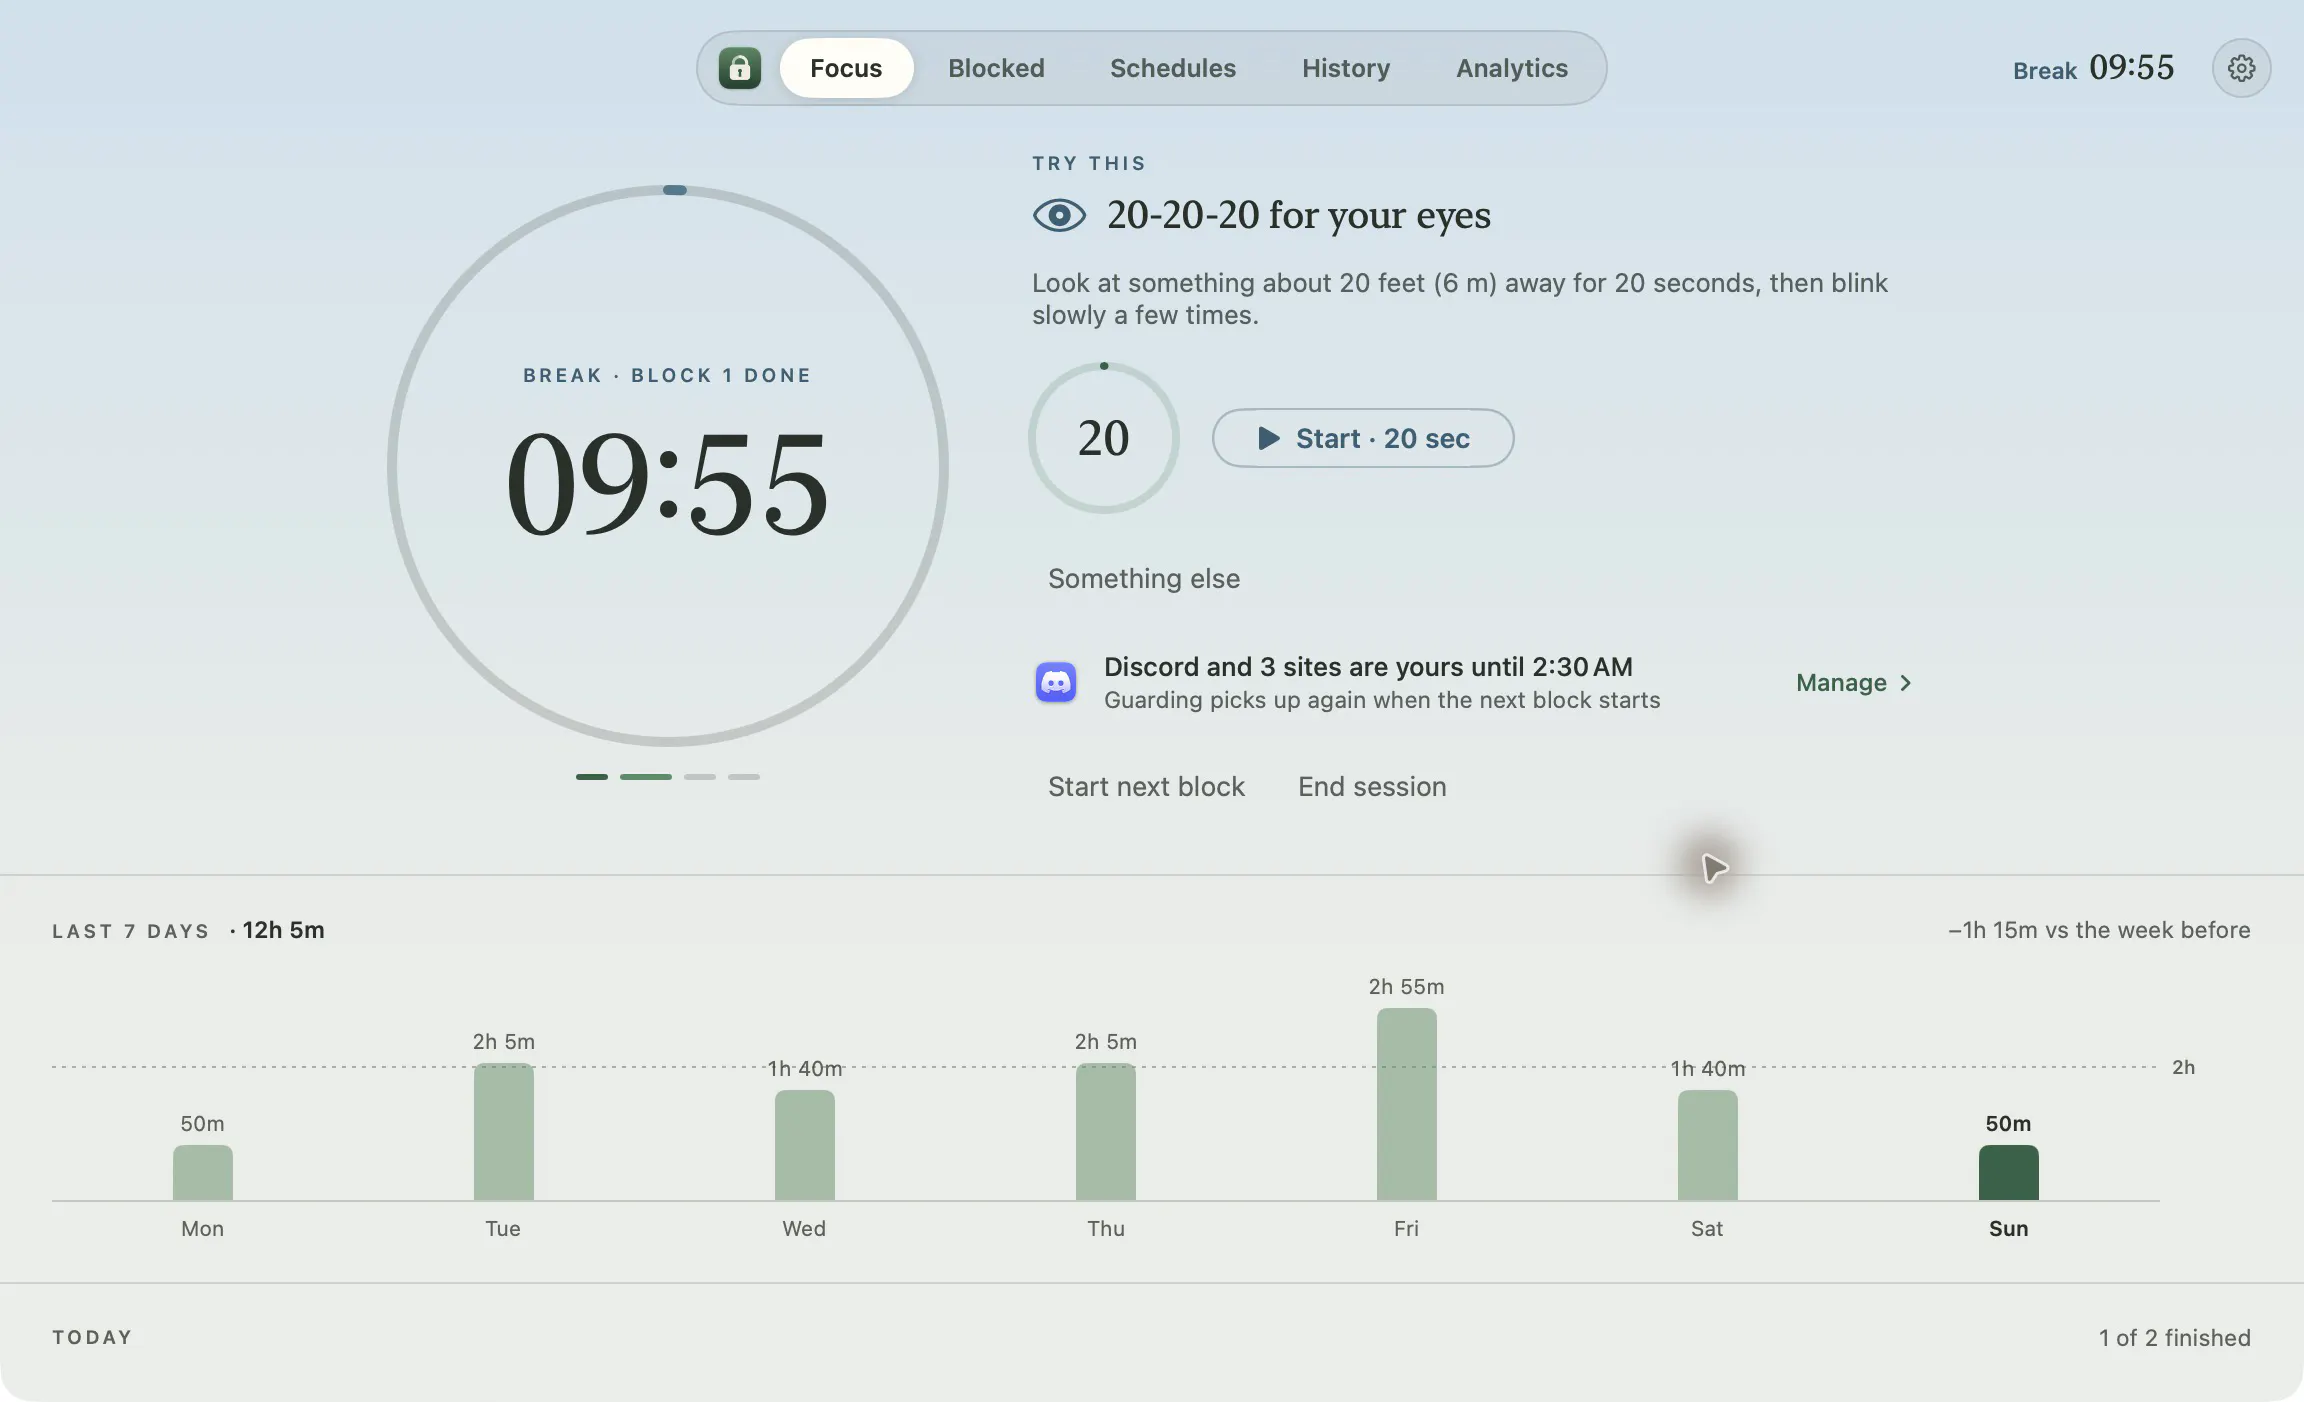
Task: Select the Sunday 50m dark bar
Action: tap(2009, 1173)
